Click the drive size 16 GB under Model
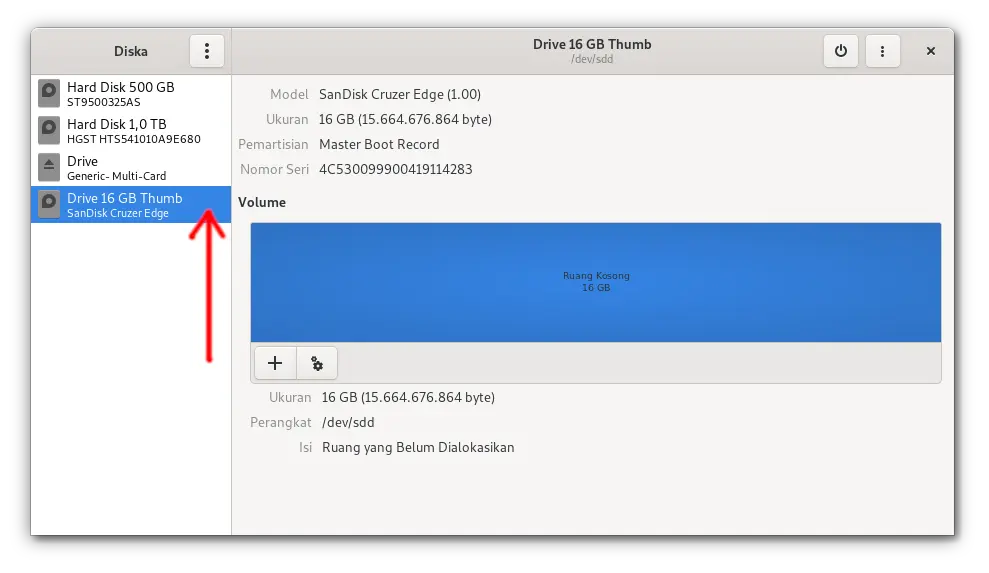Screen dimensions: 989x573 coord(405,119)
